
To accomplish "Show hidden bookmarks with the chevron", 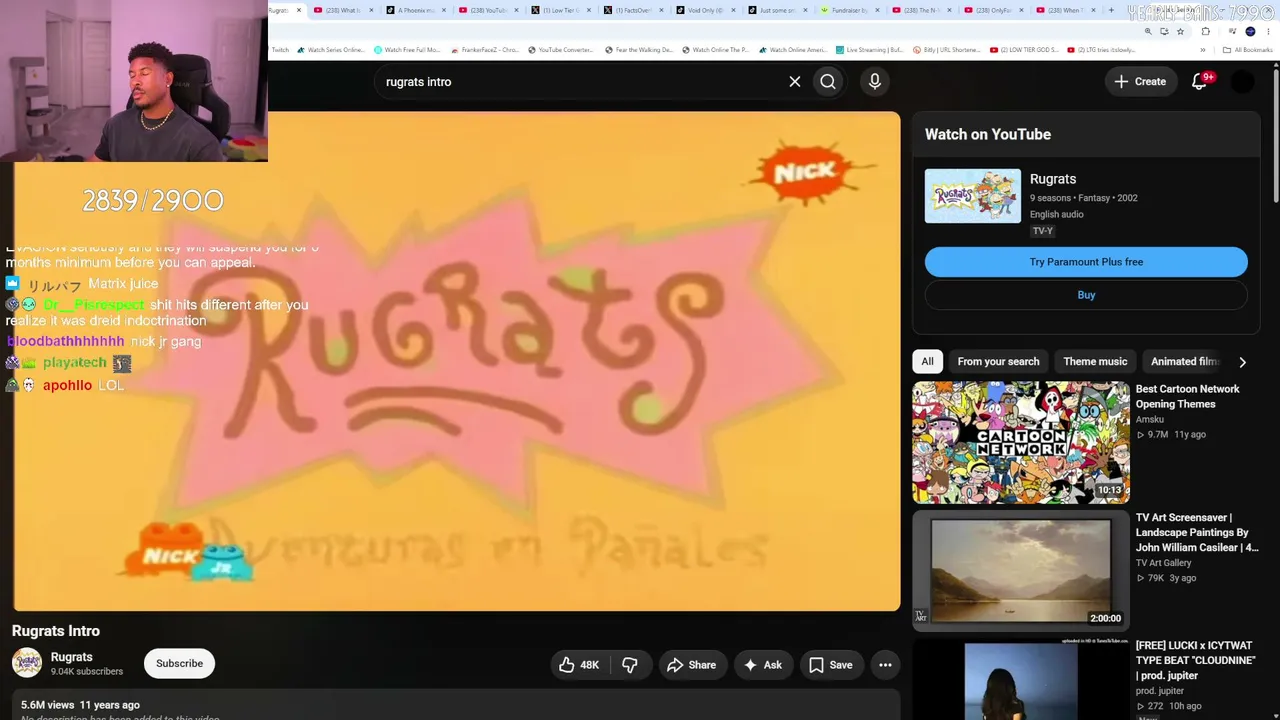I will click(1203, 50).
